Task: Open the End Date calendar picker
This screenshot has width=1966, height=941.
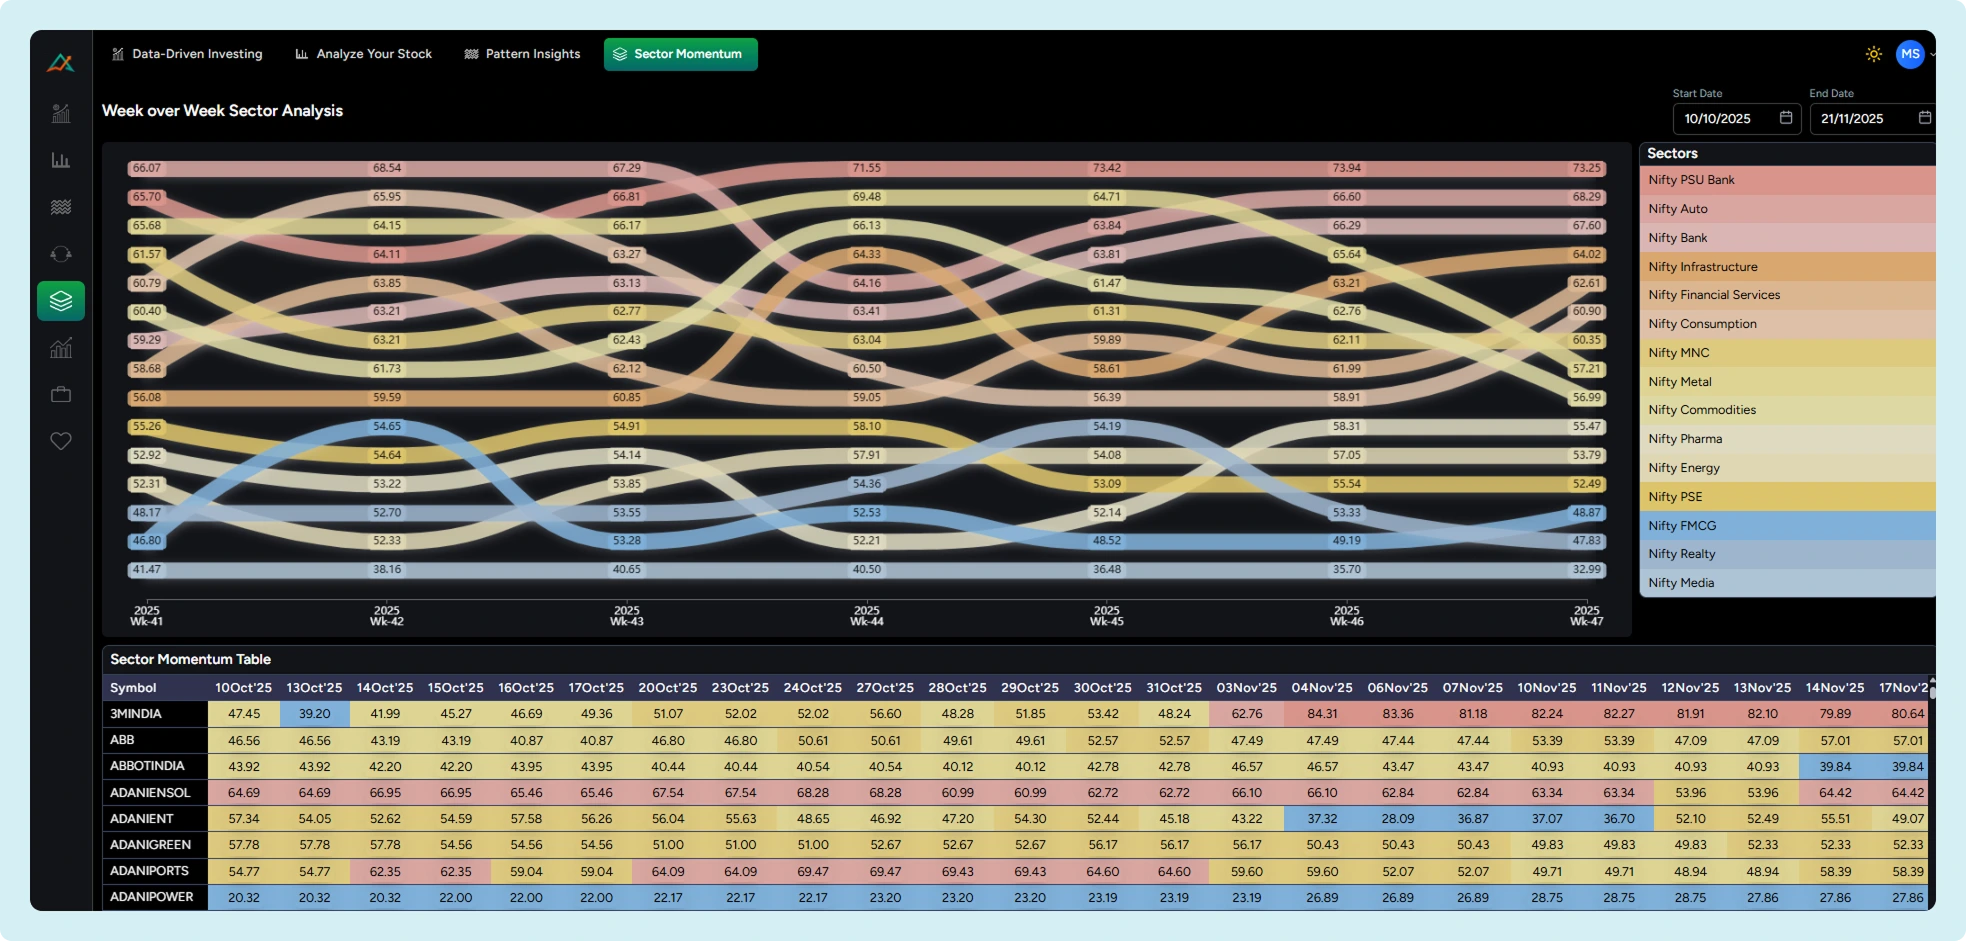Action: tap(1924, 118)
